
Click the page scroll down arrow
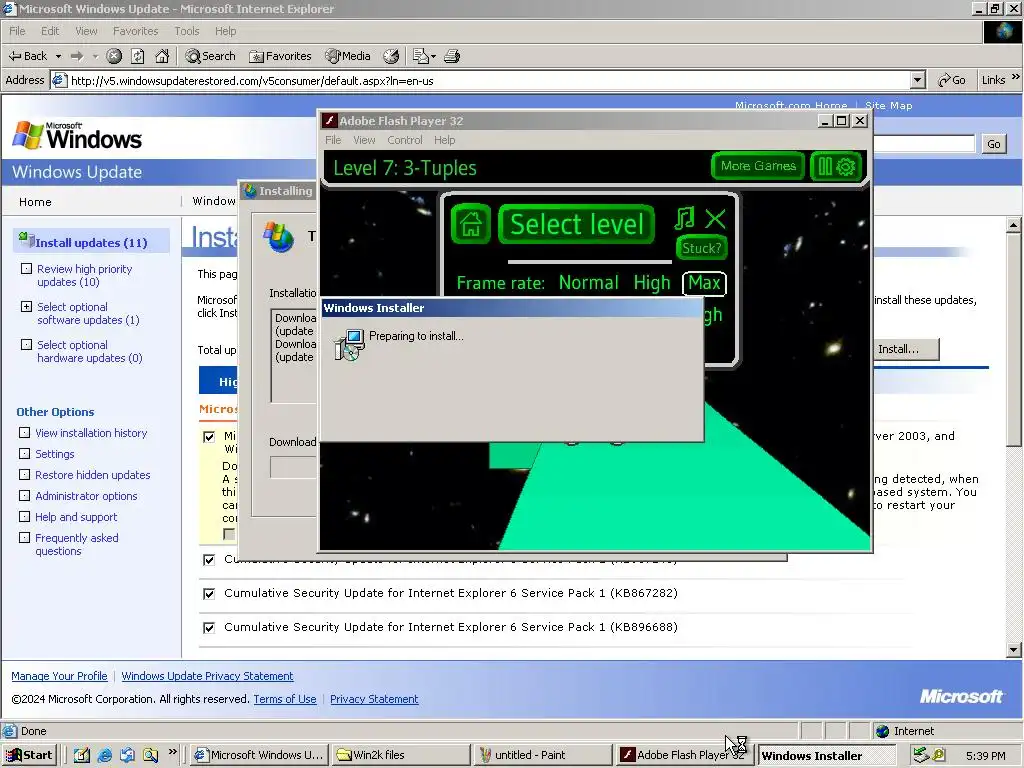pos(1014,649)
